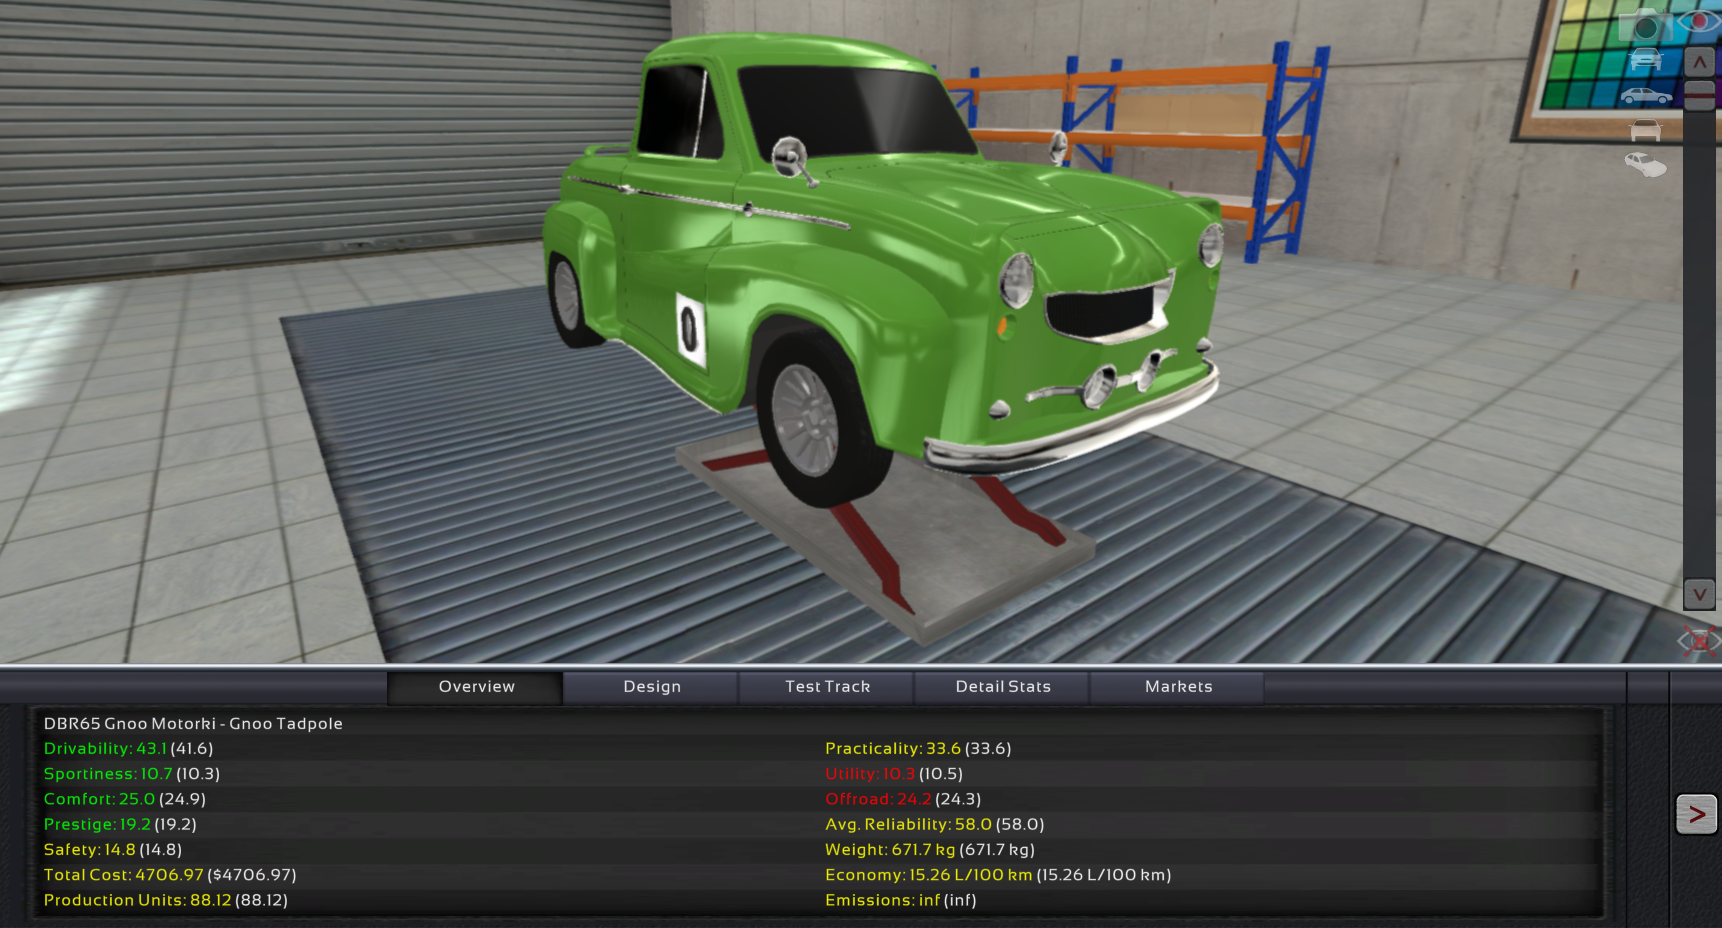Switch to the Detail Stats tab

coord(1003,687)
